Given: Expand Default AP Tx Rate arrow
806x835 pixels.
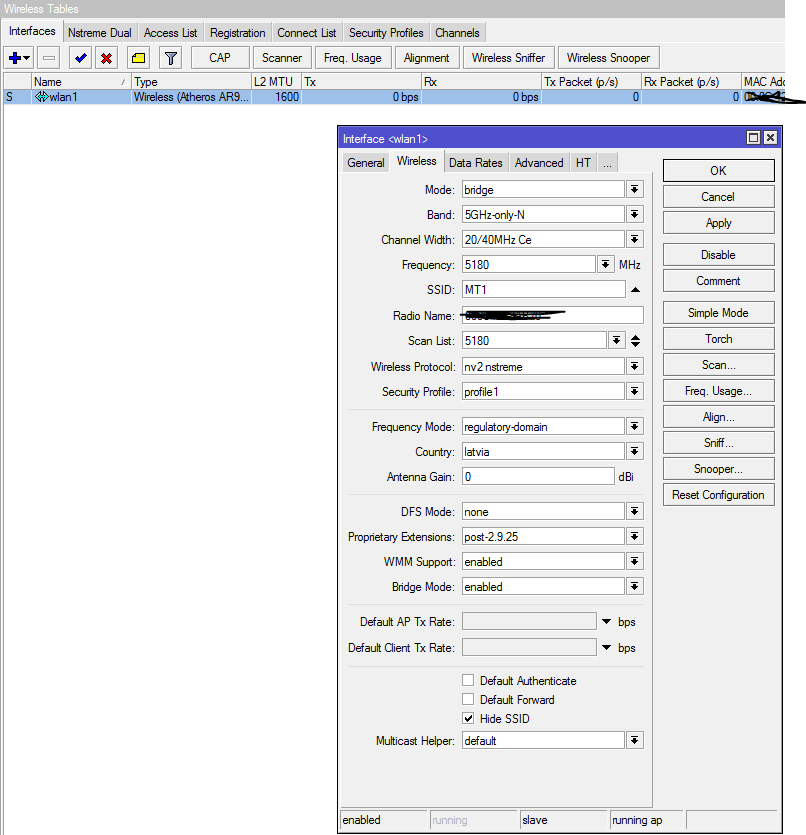Looking at the screenshot, I should 606,621.
